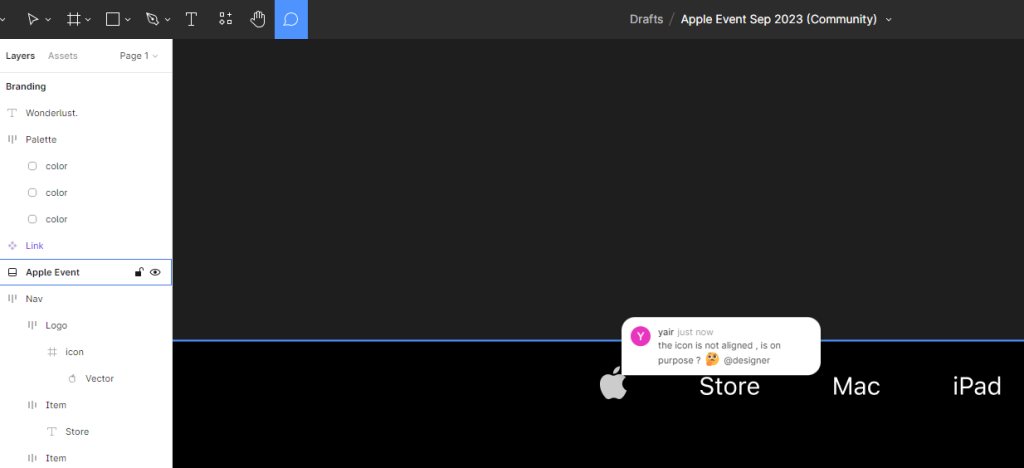The image size is (1024, 468).
Task: Open the Resources components tool
Action: point(225,19)
